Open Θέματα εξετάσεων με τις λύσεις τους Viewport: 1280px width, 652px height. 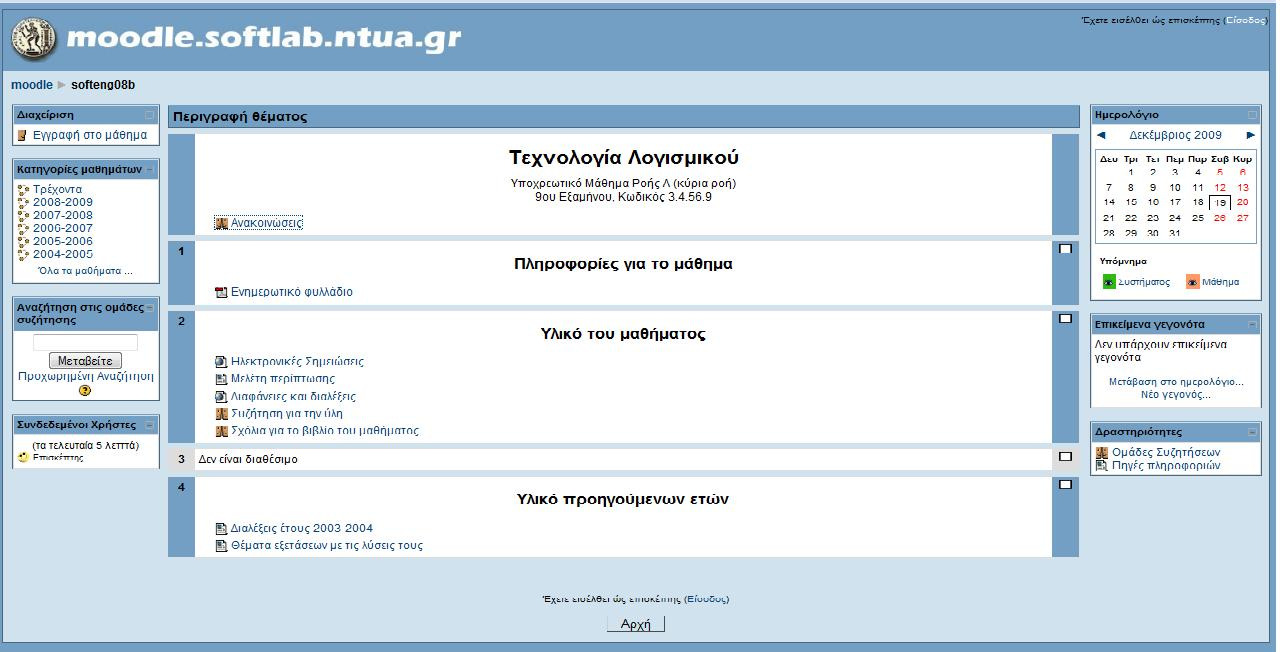click(327, 545)
